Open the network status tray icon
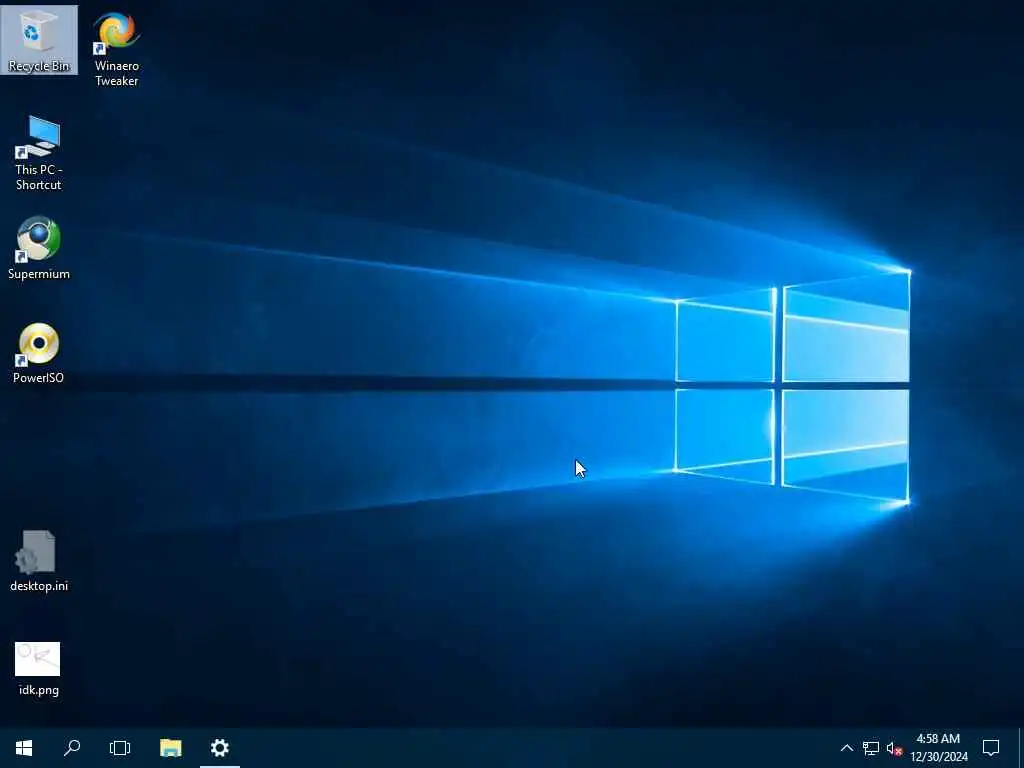 871,748
